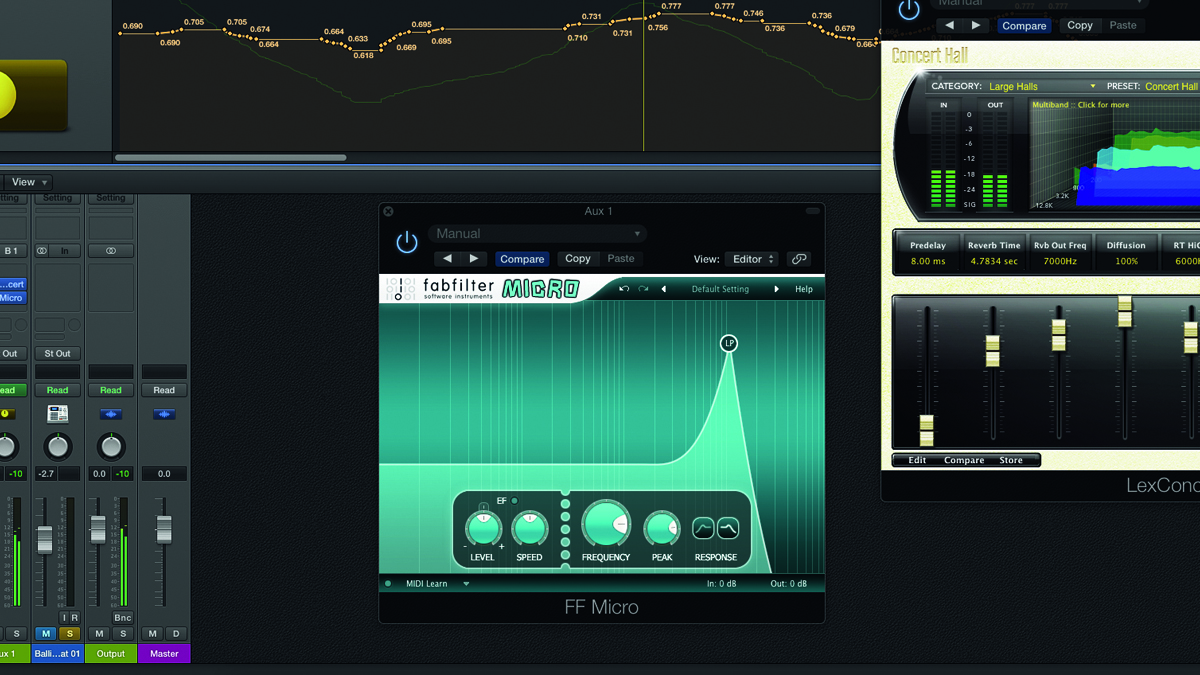Mute the Output channel
Image resolution: width=1200 pixels, height=675 pixels.
click(99, 633)
